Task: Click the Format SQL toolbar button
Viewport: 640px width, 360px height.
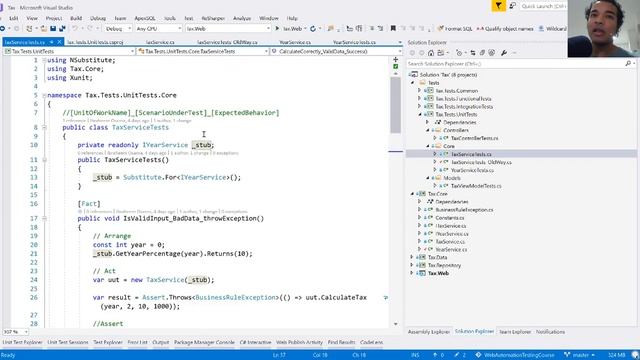Action: click(x=455, y=29)
